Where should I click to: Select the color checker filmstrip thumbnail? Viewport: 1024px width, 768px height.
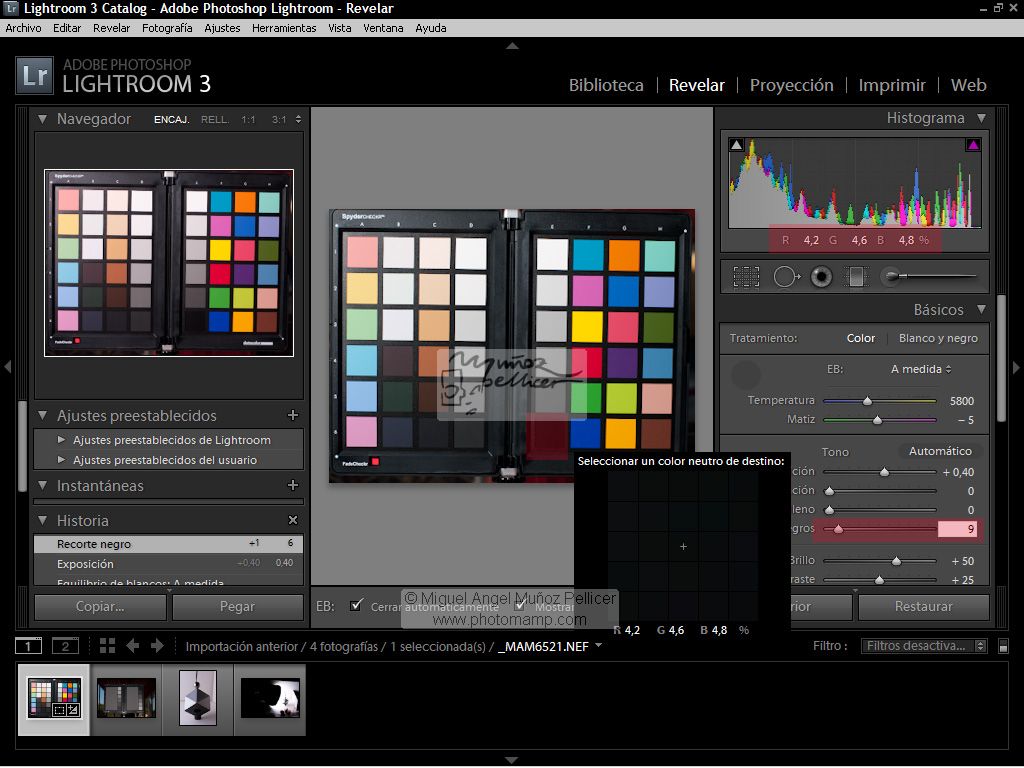pos(54,697)
